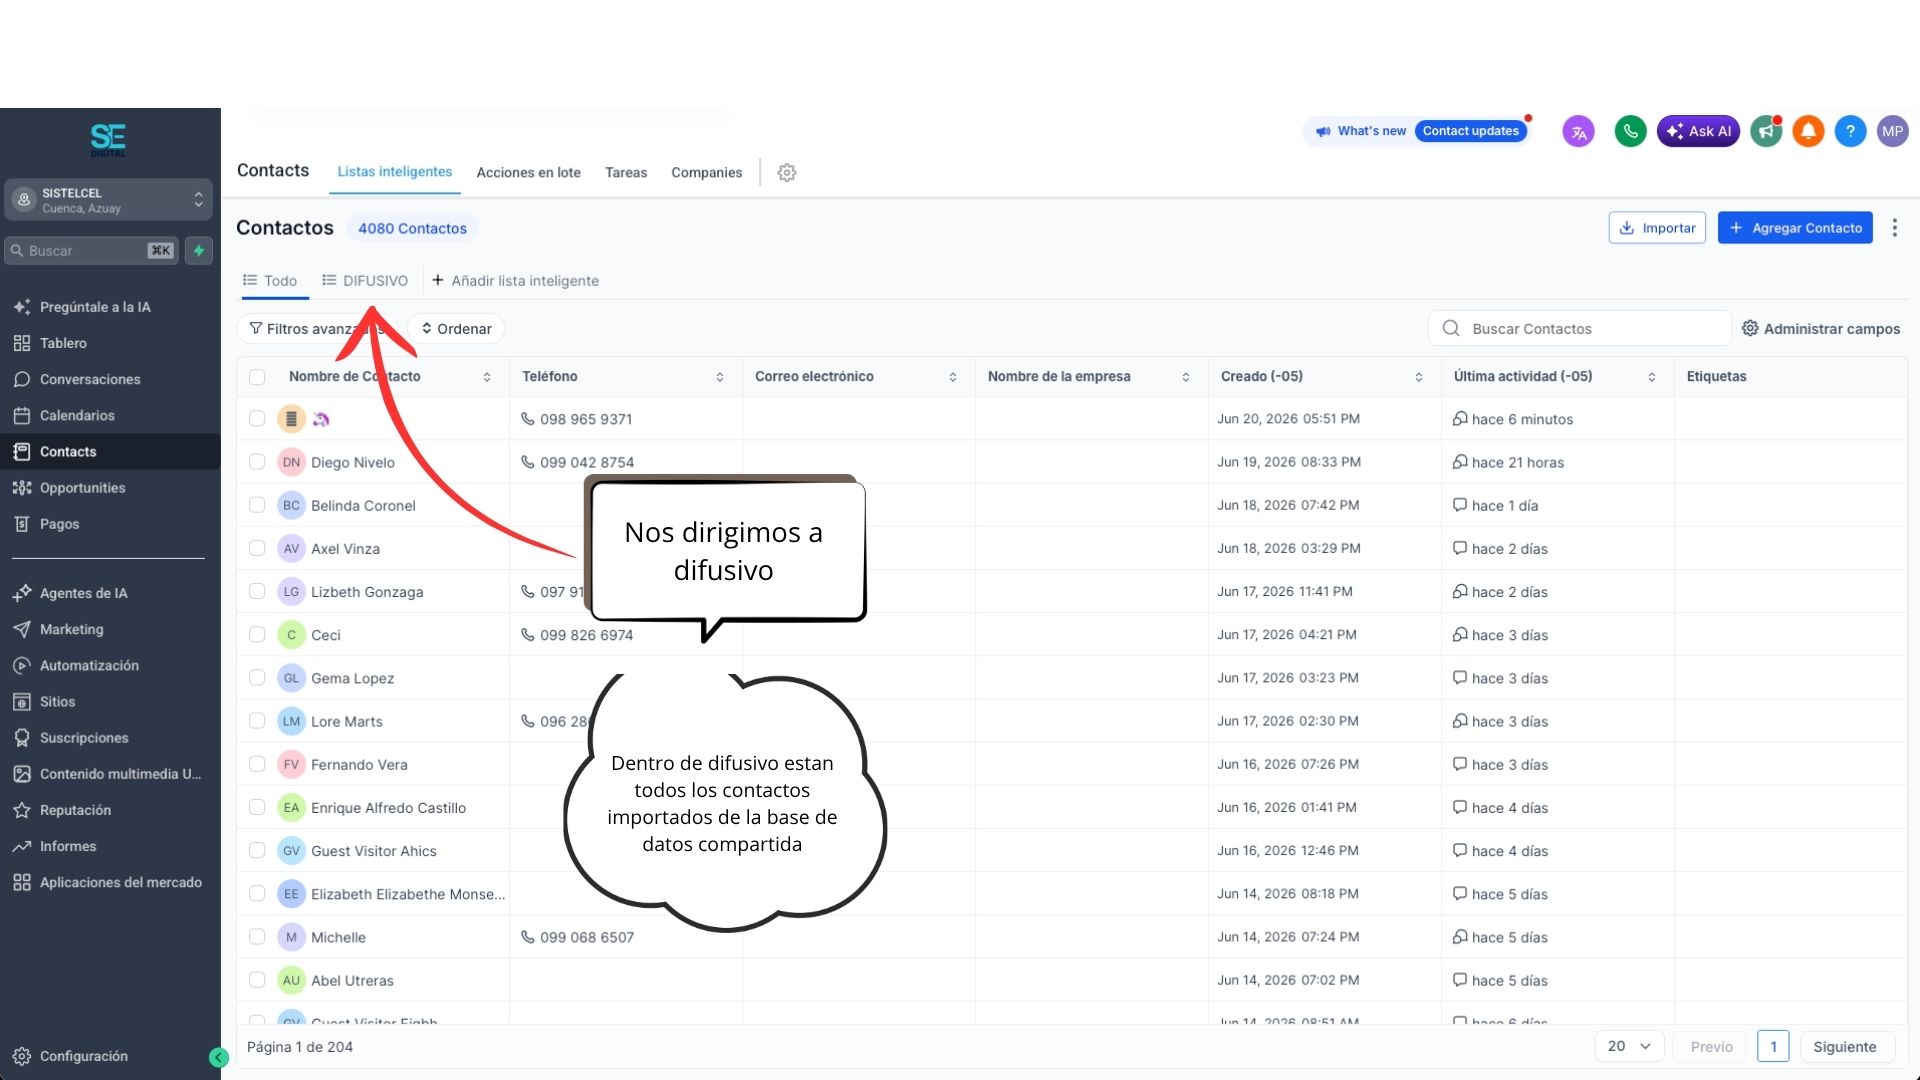Open the three-dot menu next to Agregar Contacto
Screen dimensions: 1920x1080
click(1894, 228)
